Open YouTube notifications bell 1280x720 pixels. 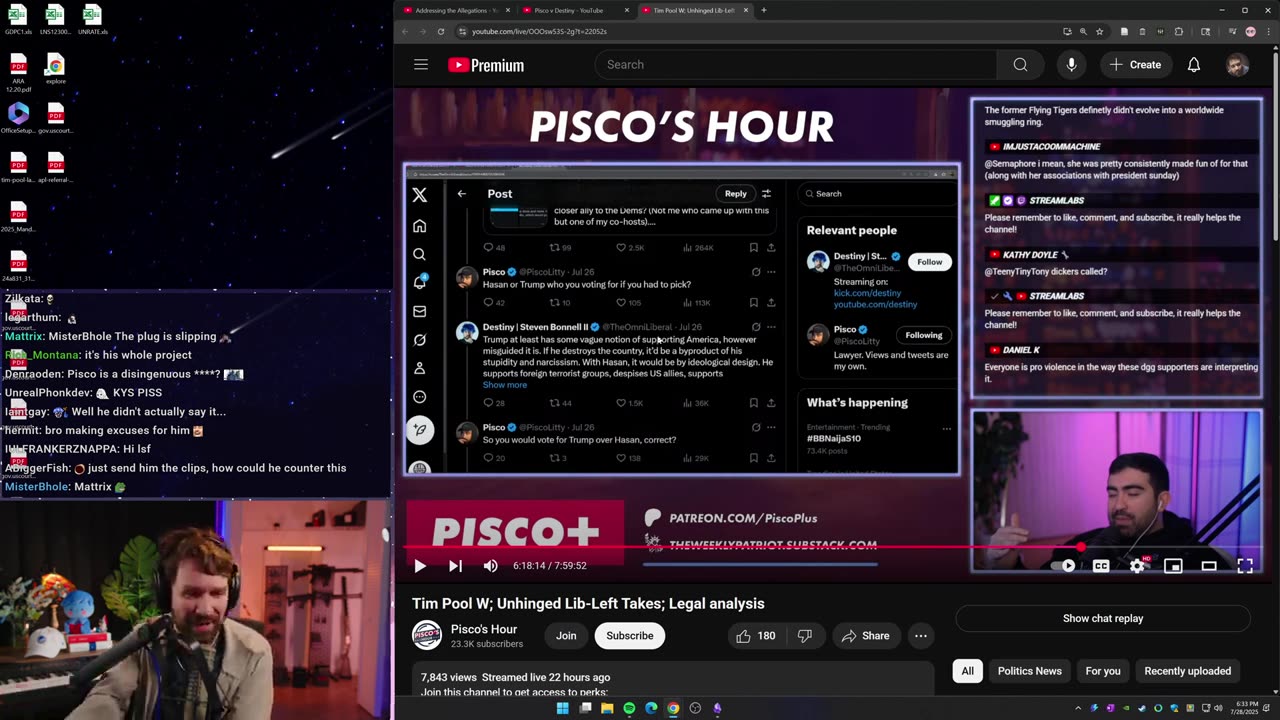tap(1193, 65)
